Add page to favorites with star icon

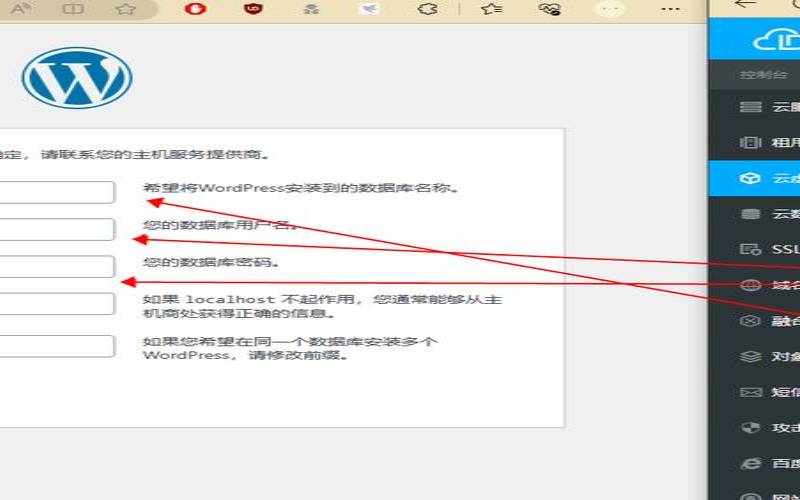[126, 9]
